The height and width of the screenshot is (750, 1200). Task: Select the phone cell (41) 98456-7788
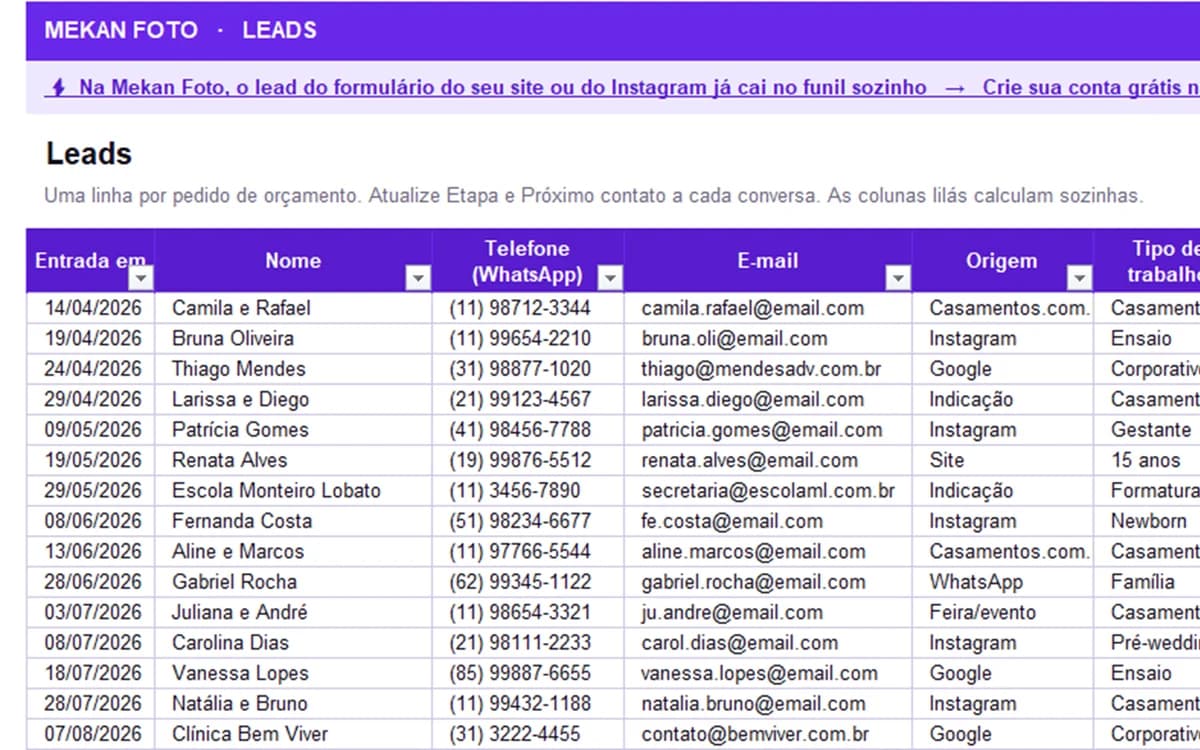[528, 430]
